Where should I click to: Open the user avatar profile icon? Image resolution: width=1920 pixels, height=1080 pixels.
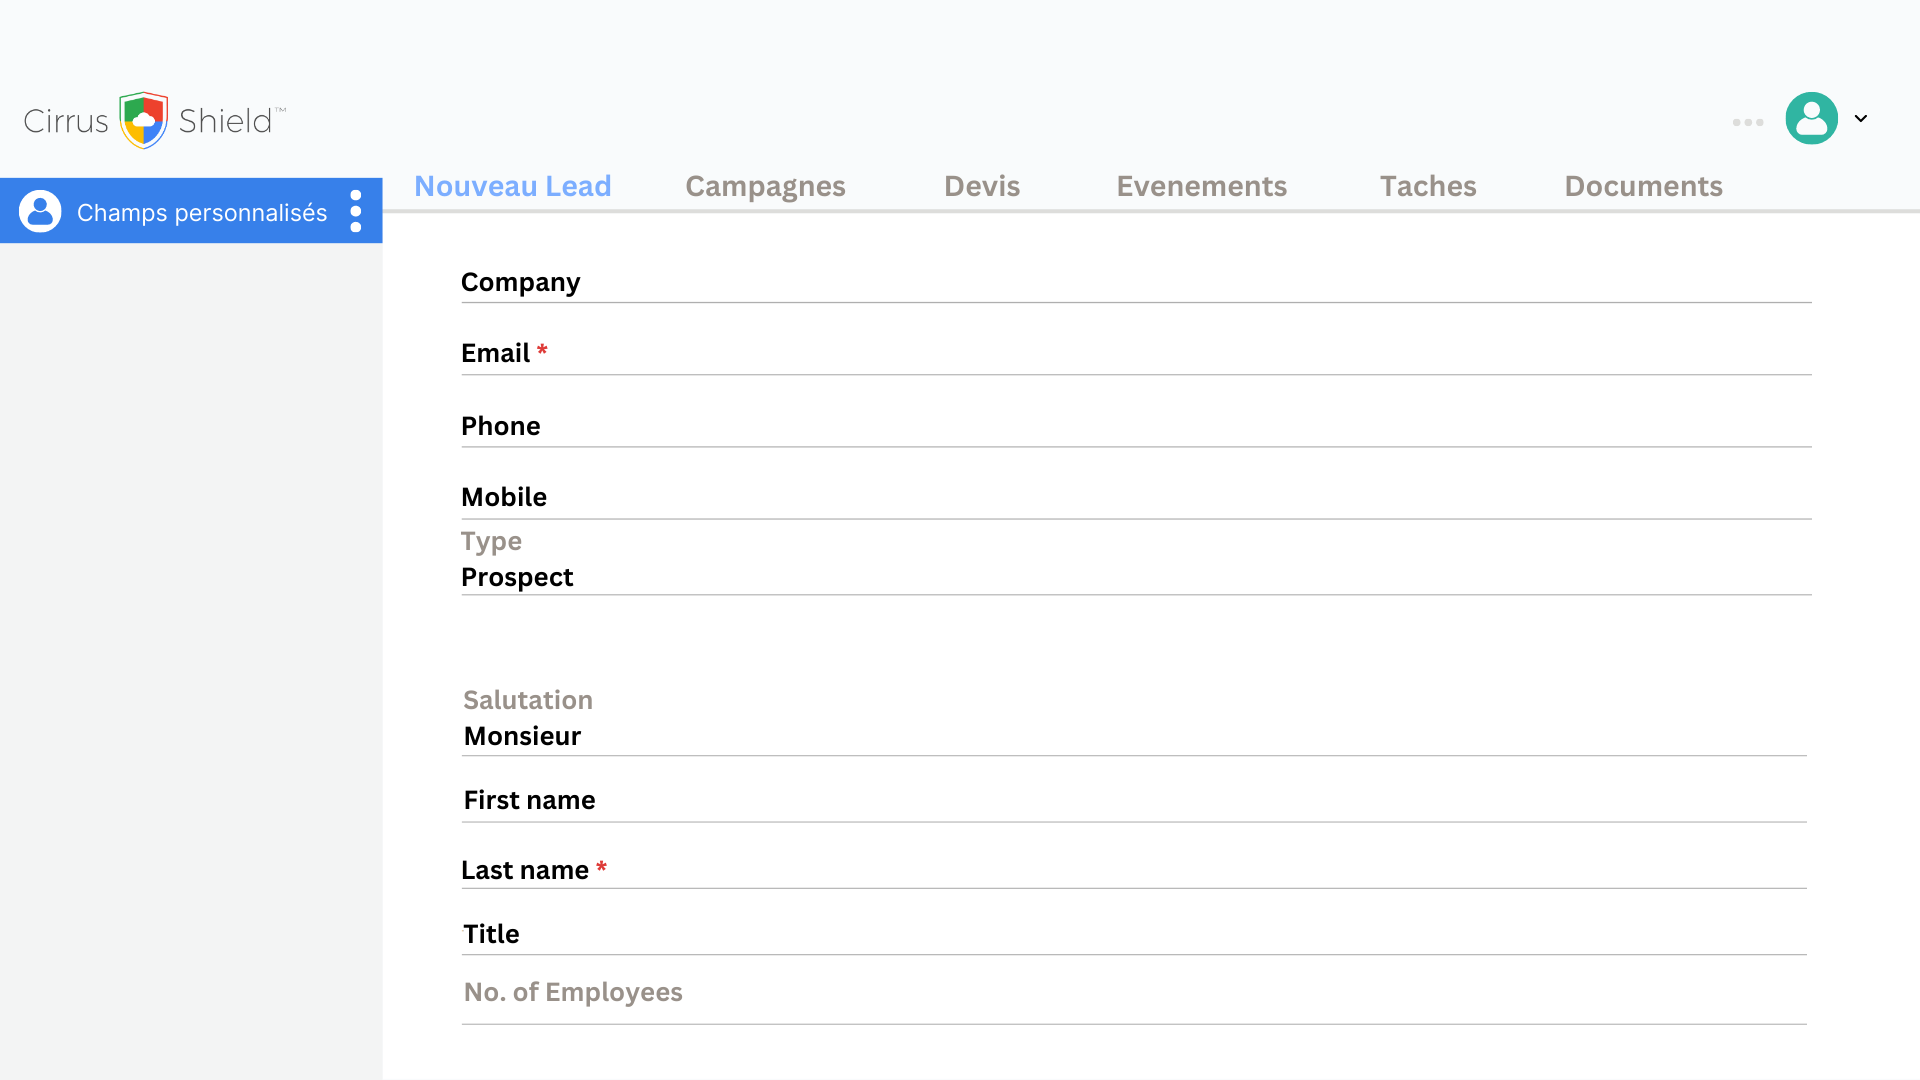coord(1811,118)
